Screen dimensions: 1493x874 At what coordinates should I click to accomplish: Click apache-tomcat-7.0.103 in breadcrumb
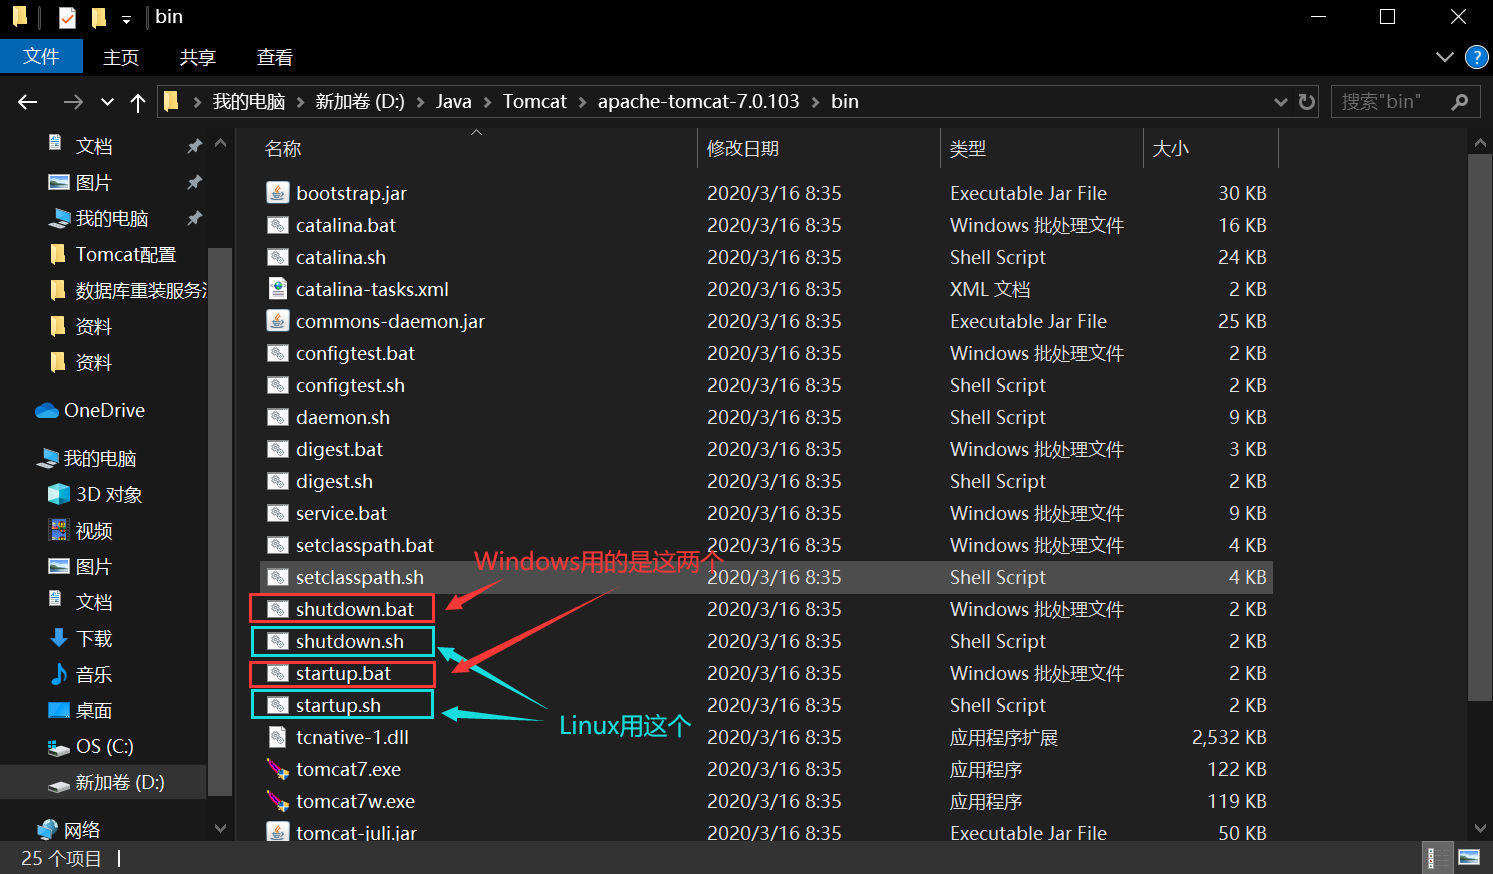699,102
